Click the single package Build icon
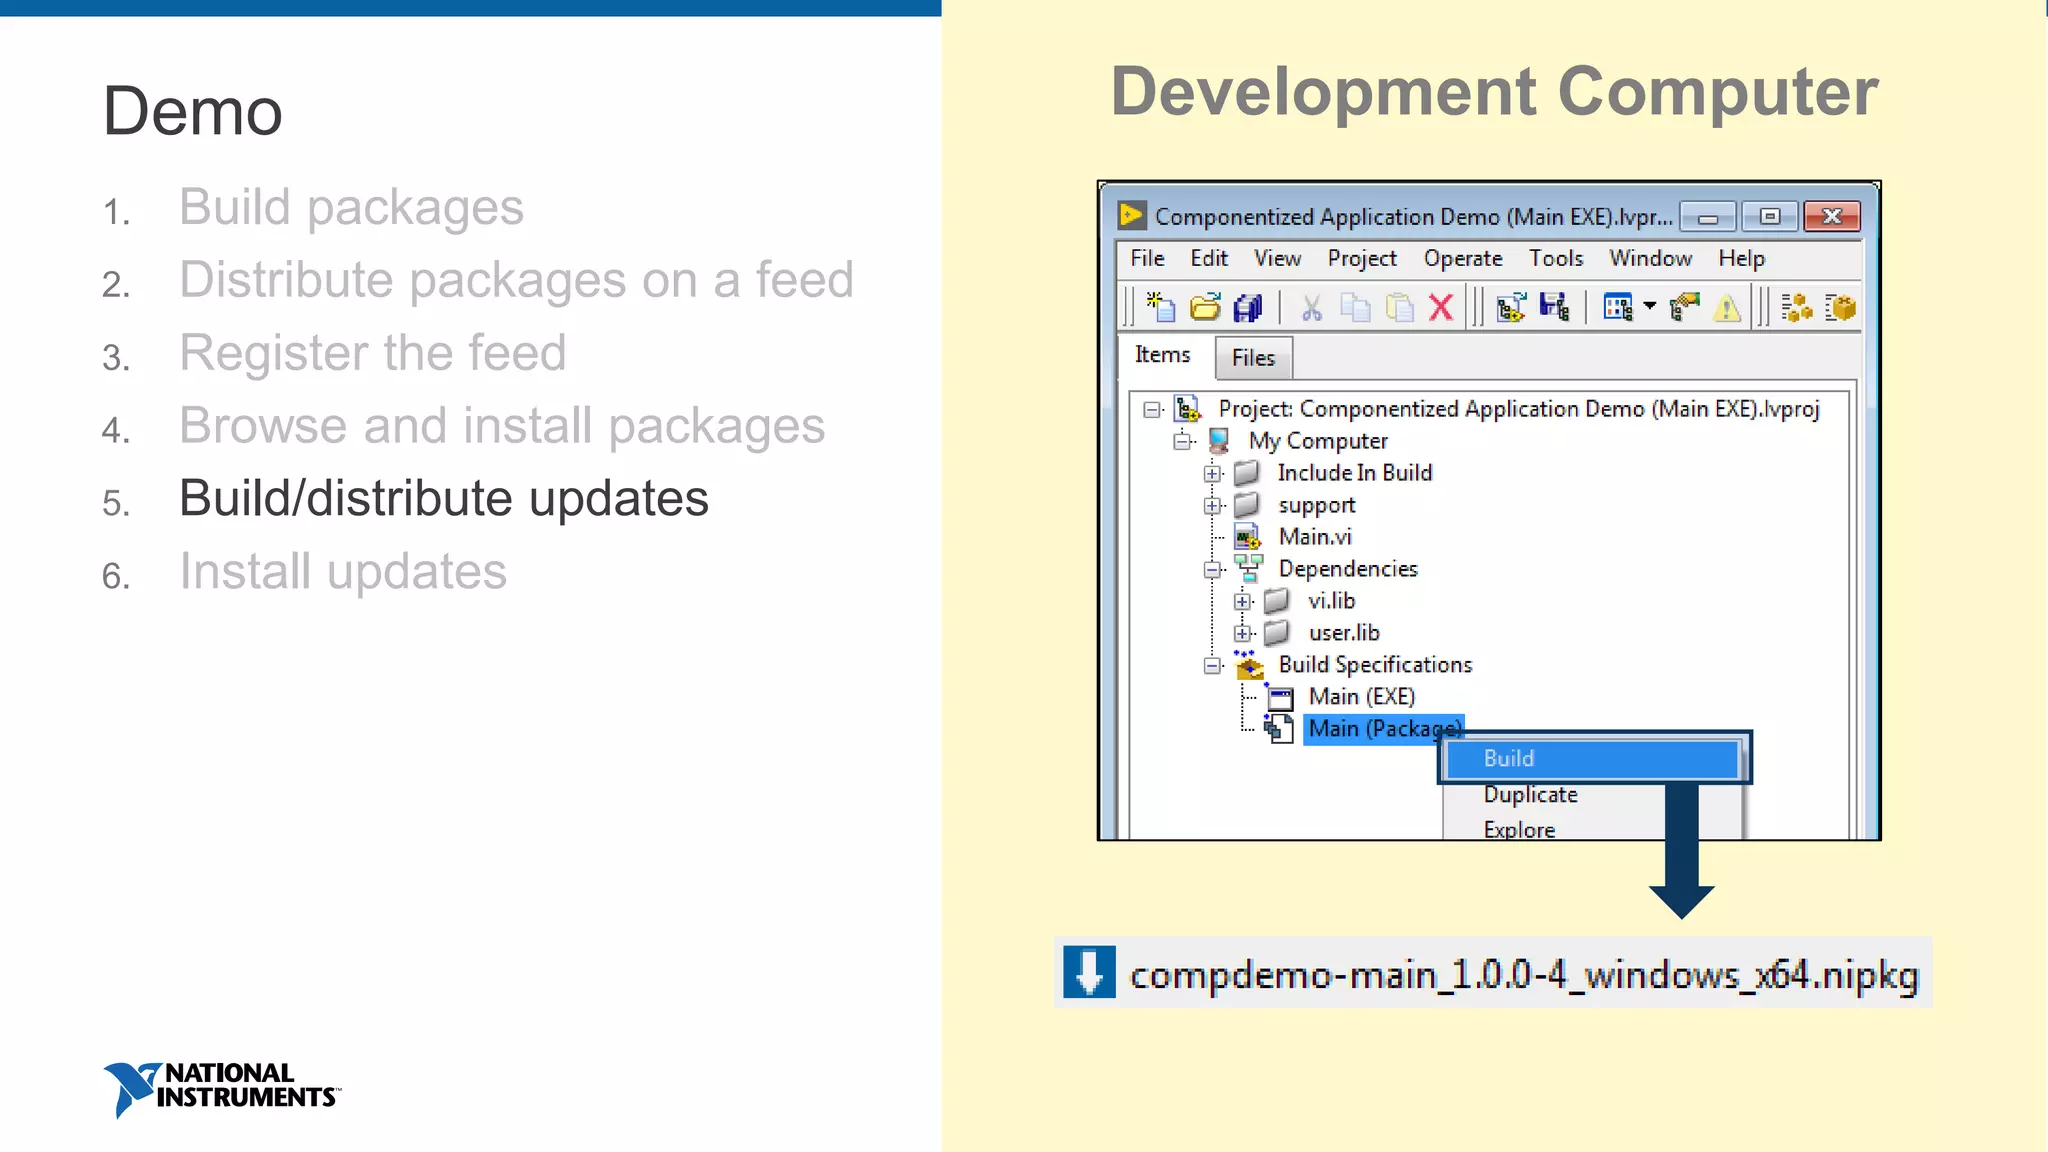Image resolution: width=2048 pixels, height=1152 pixels. point(1840,307)
